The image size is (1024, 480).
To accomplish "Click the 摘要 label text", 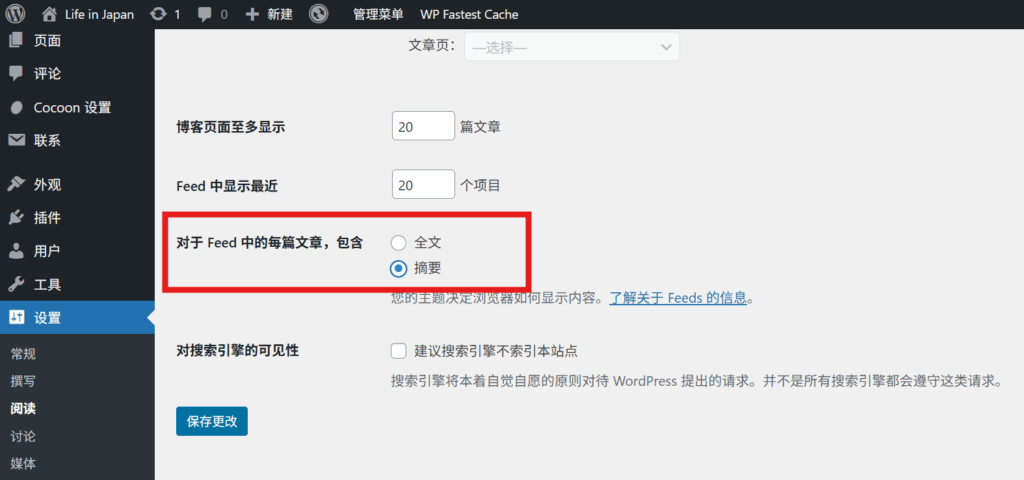I will pyautogui.click(x=428, y=268).
